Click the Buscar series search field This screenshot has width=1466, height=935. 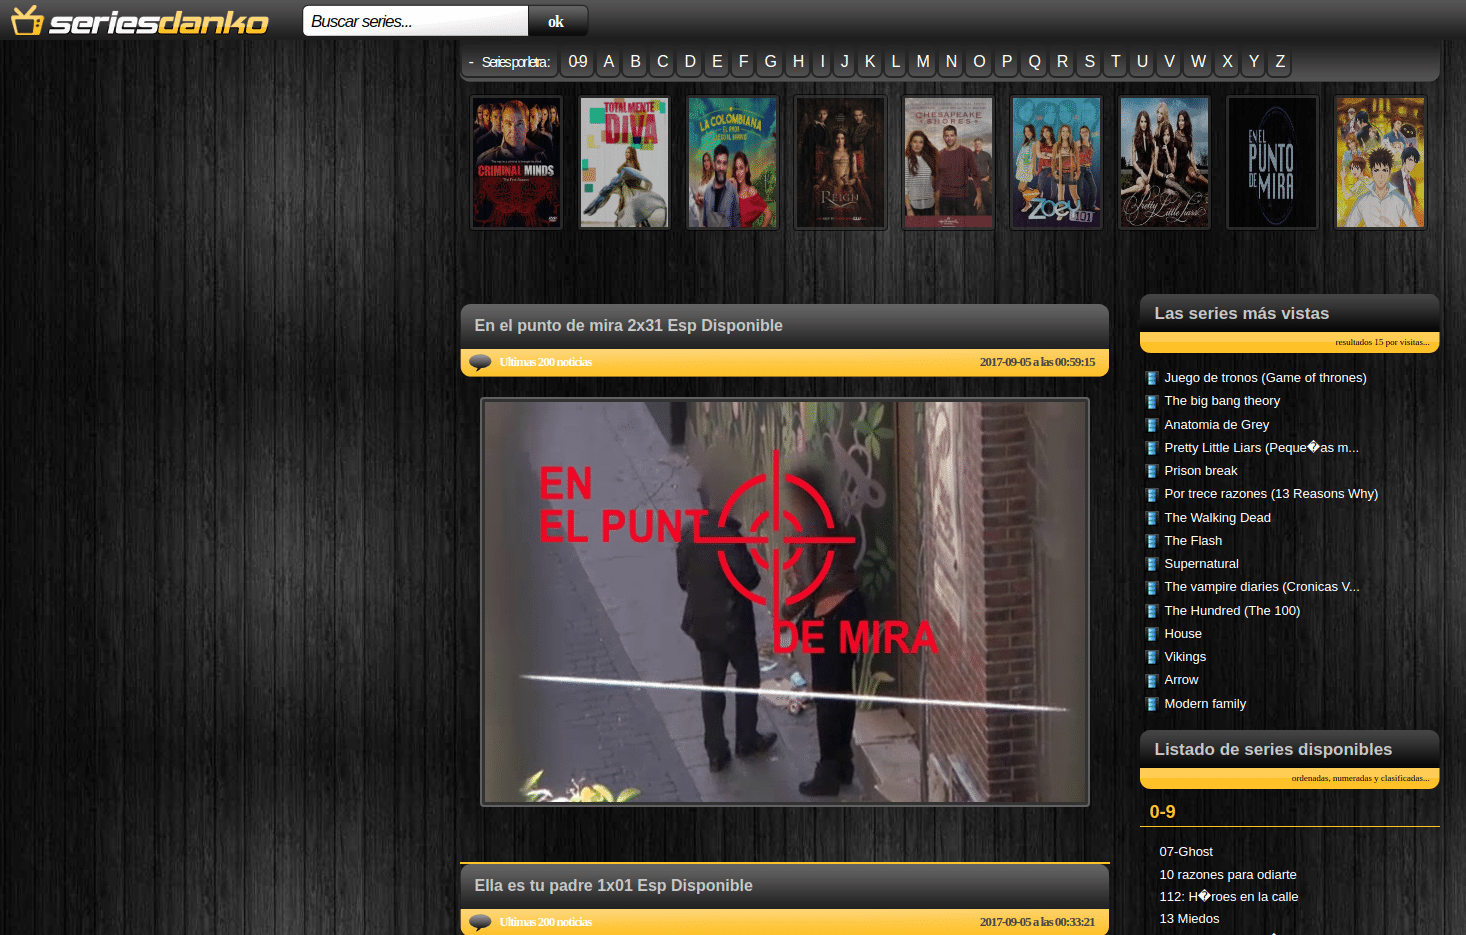pos(415,21)
